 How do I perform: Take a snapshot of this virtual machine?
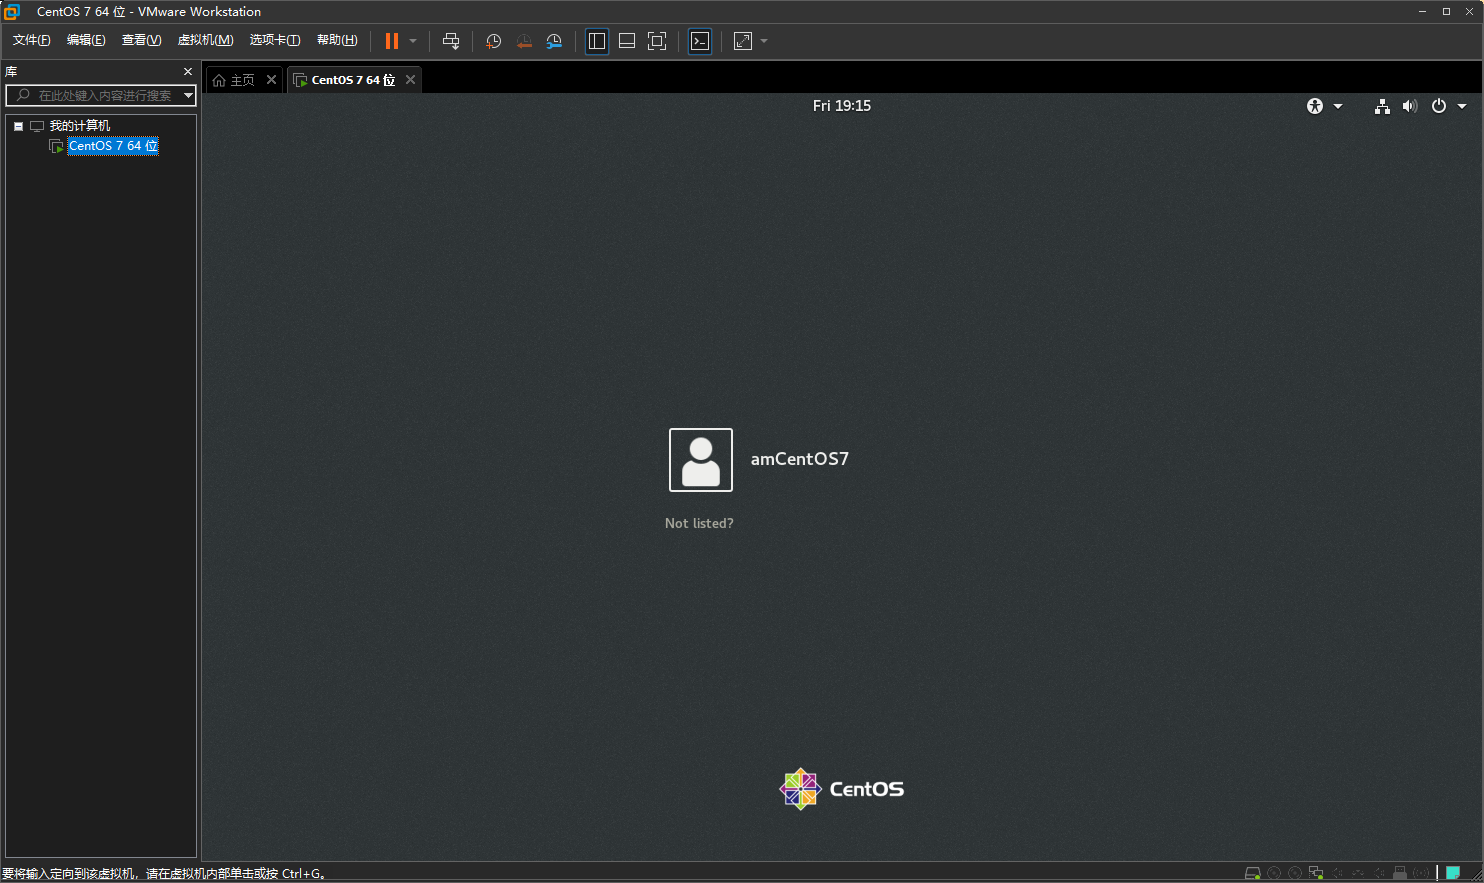point(493,41)
